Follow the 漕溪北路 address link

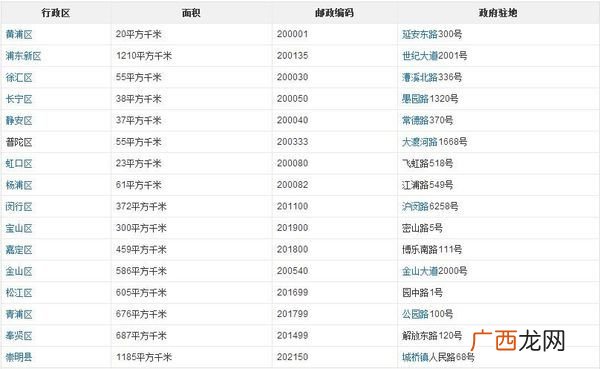click(x=420, y=78)
